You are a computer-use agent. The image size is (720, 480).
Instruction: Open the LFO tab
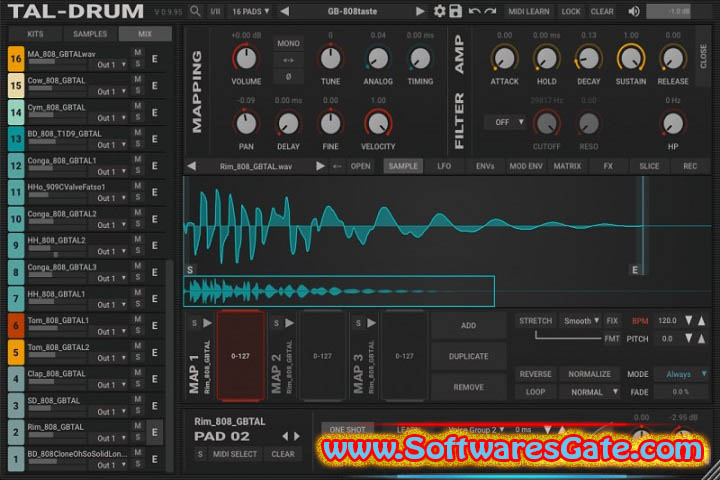[x=444, y=166]
